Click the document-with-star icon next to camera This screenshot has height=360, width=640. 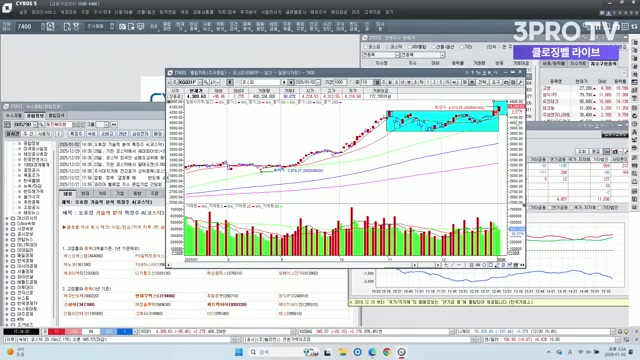131,27
